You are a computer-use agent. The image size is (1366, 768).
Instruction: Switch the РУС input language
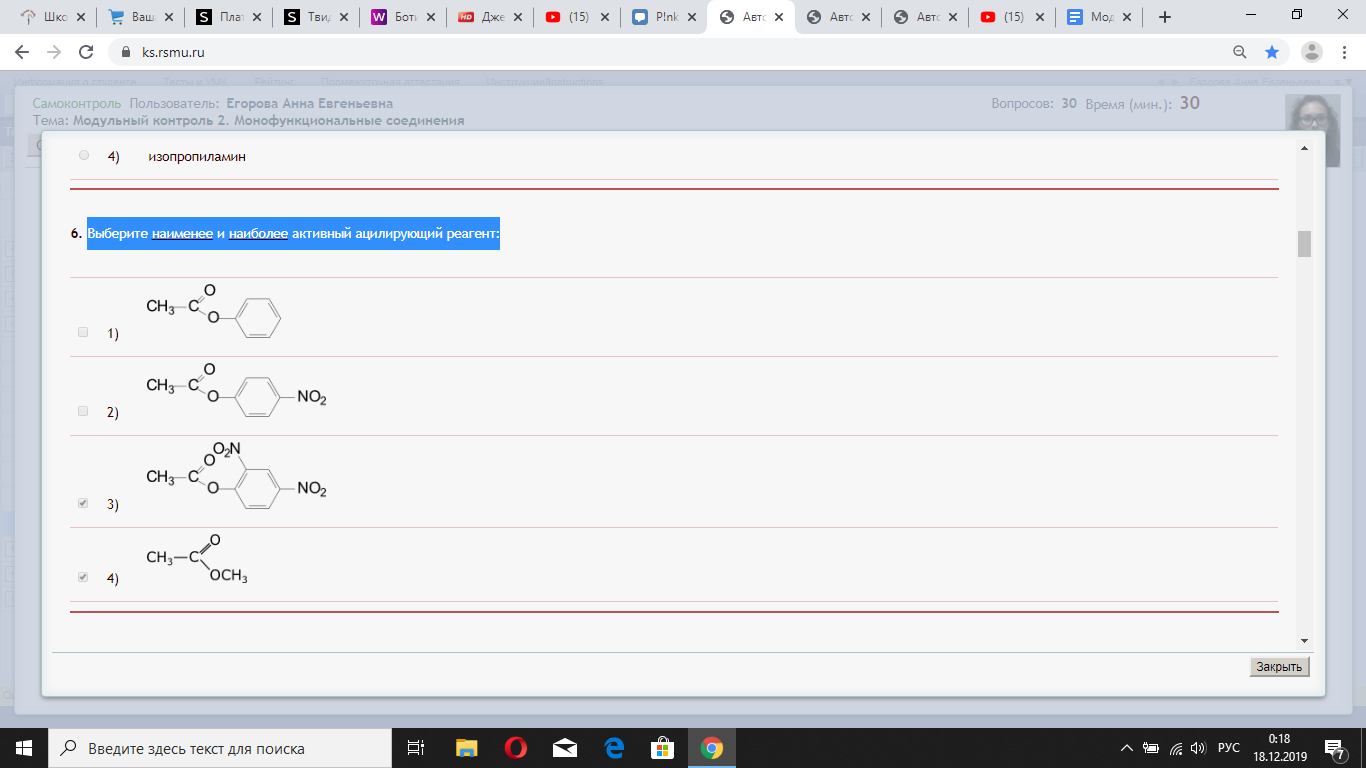(x=1229, y=748)
